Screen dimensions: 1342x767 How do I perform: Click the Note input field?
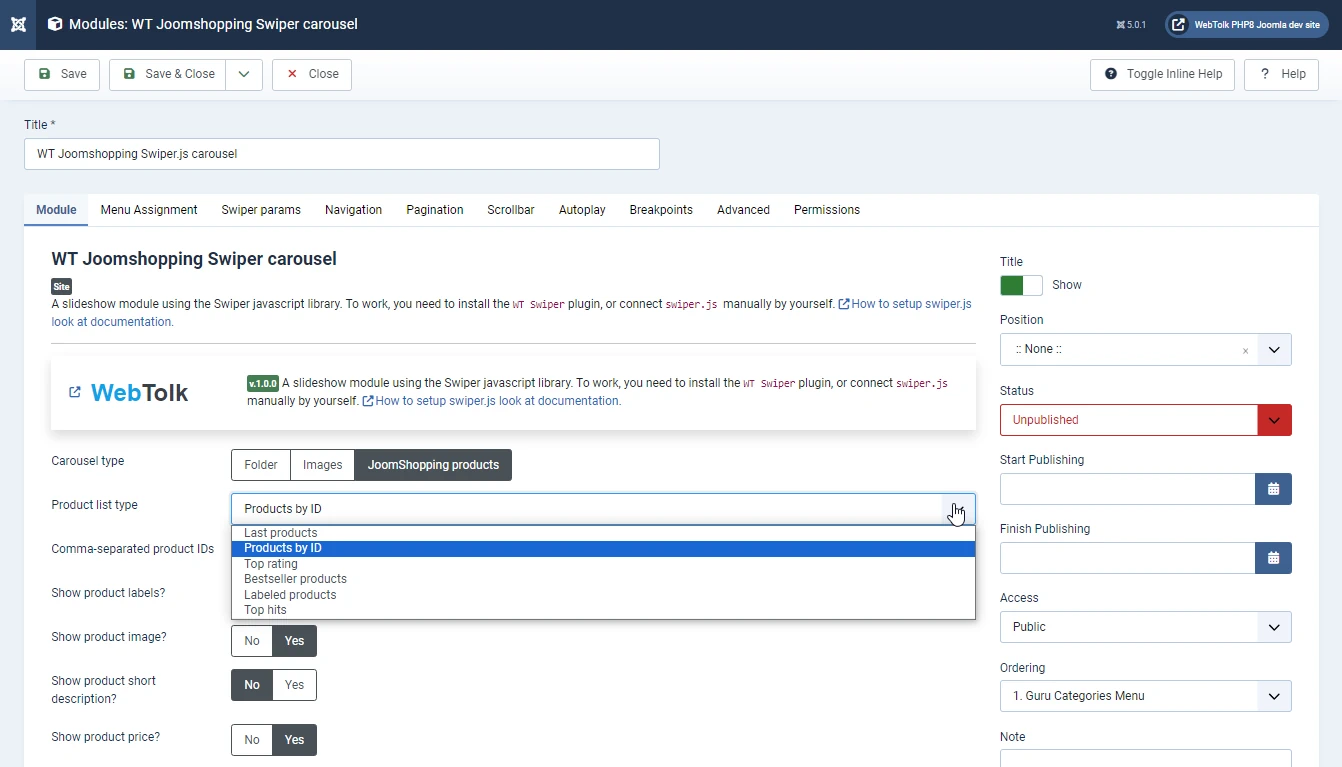pos(1146,758)
